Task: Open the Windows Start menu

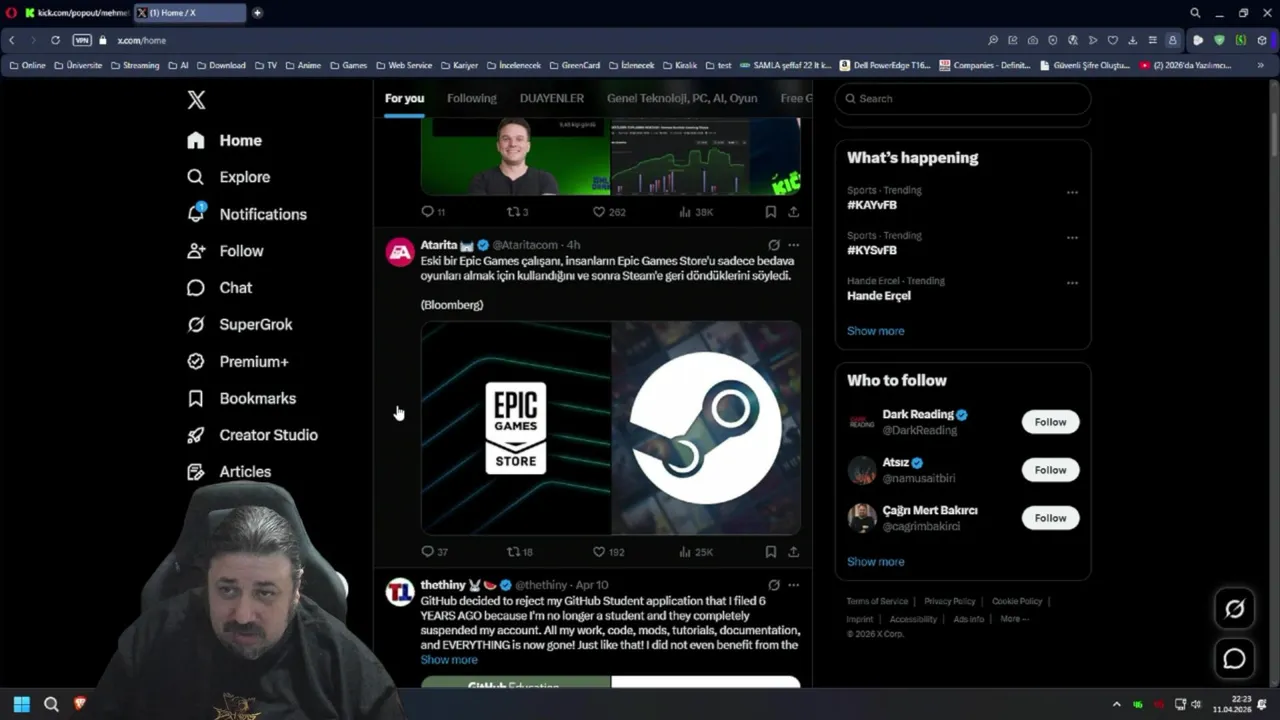Action: coord(21,704)
